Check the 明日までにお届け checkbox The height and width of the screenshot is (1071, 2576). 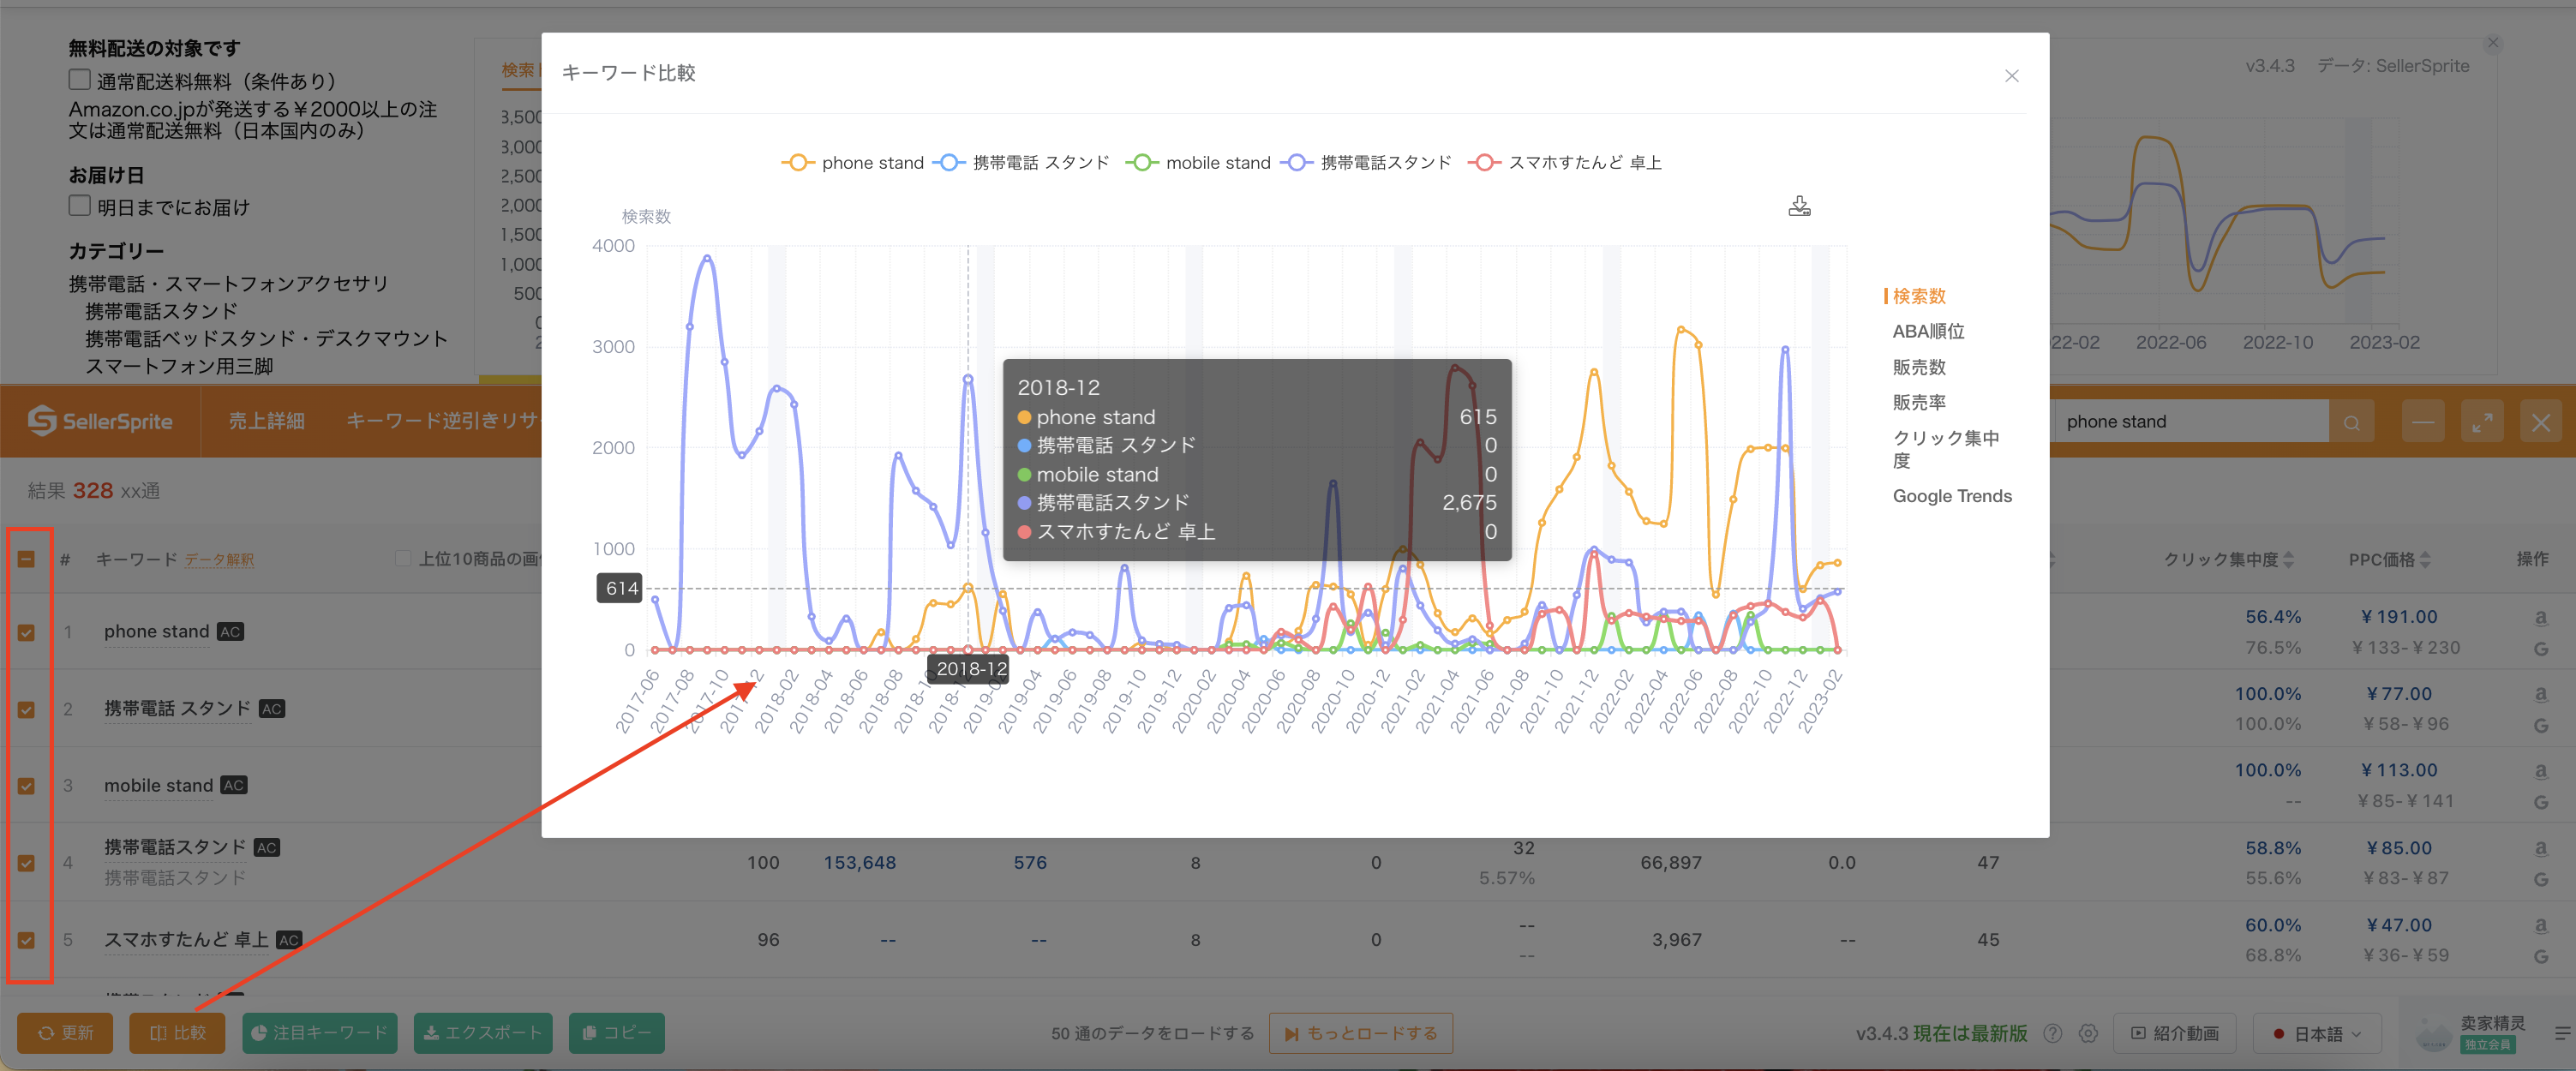pyautogui.click(x=79, y=206)
